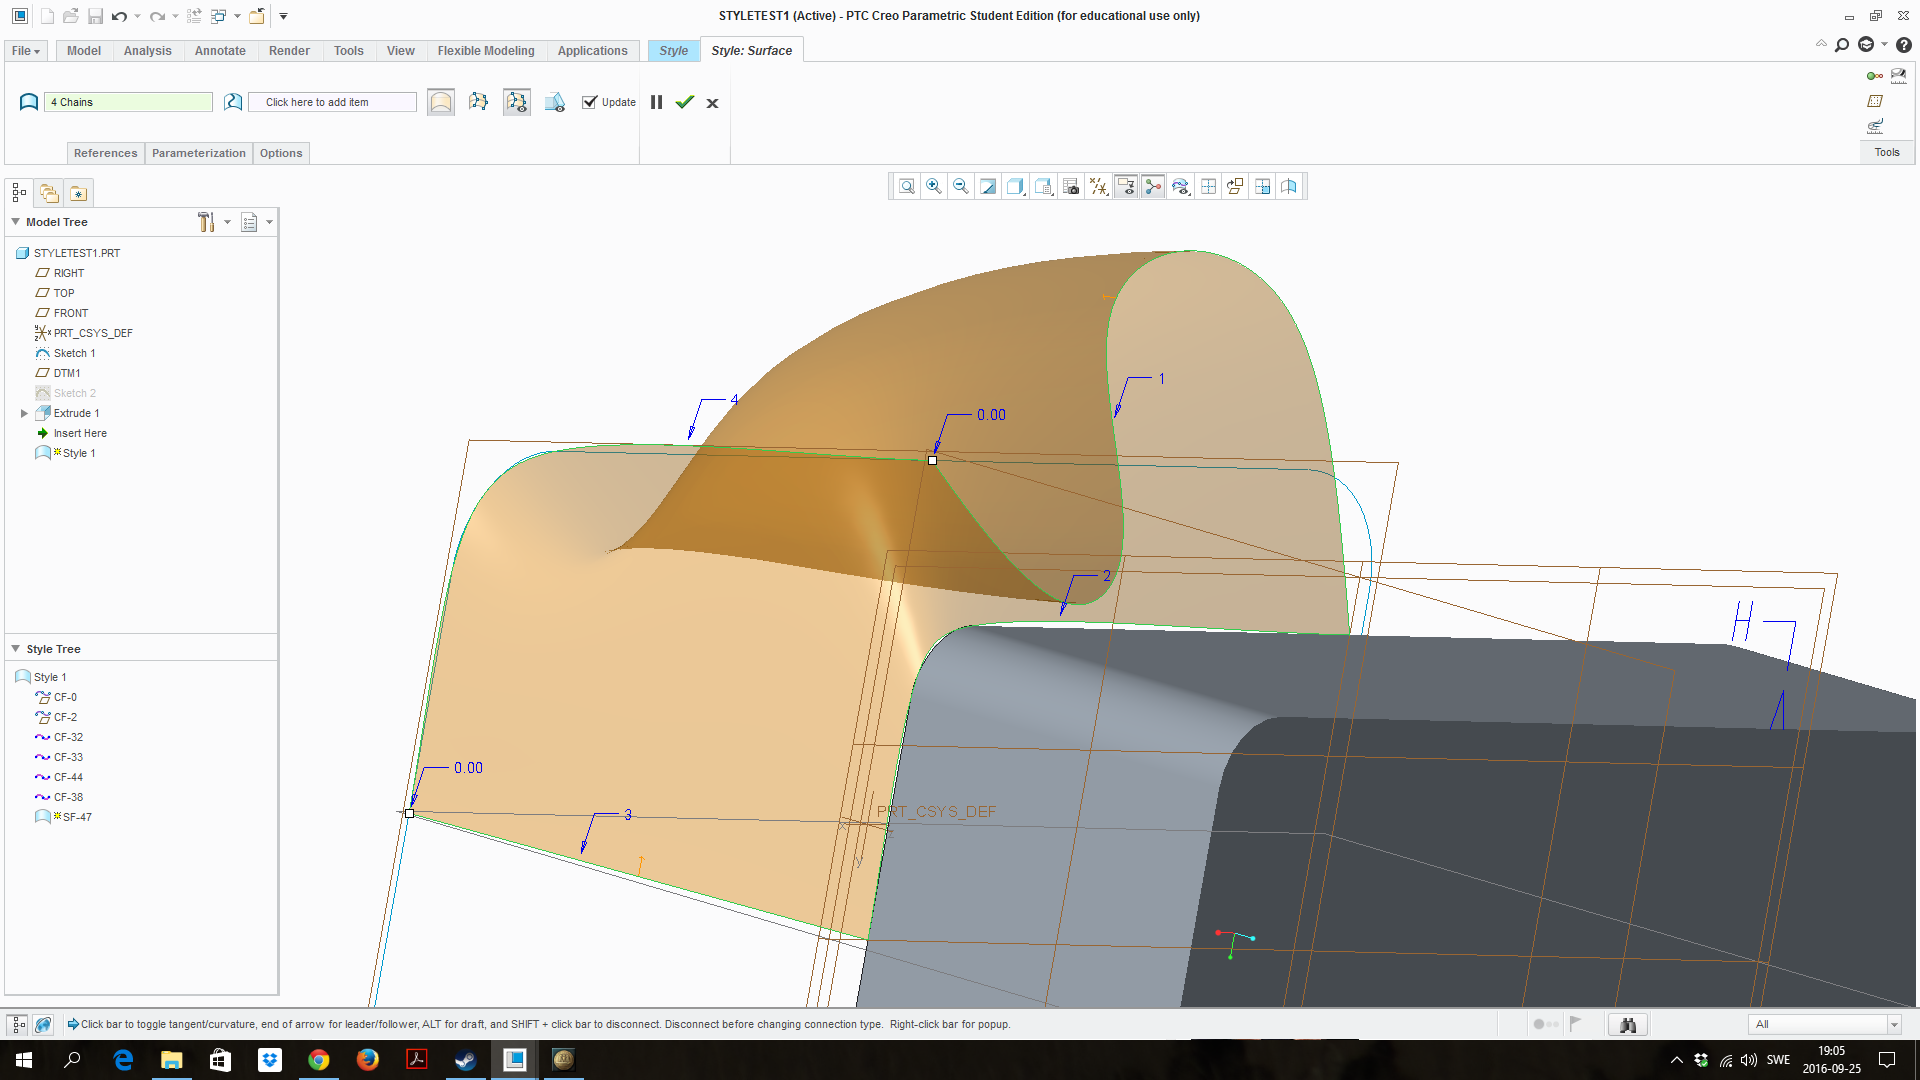This screenshot has width=1920, height=1080.
Task: Accept surface with green checkmark
Action: tap(684, 102)
